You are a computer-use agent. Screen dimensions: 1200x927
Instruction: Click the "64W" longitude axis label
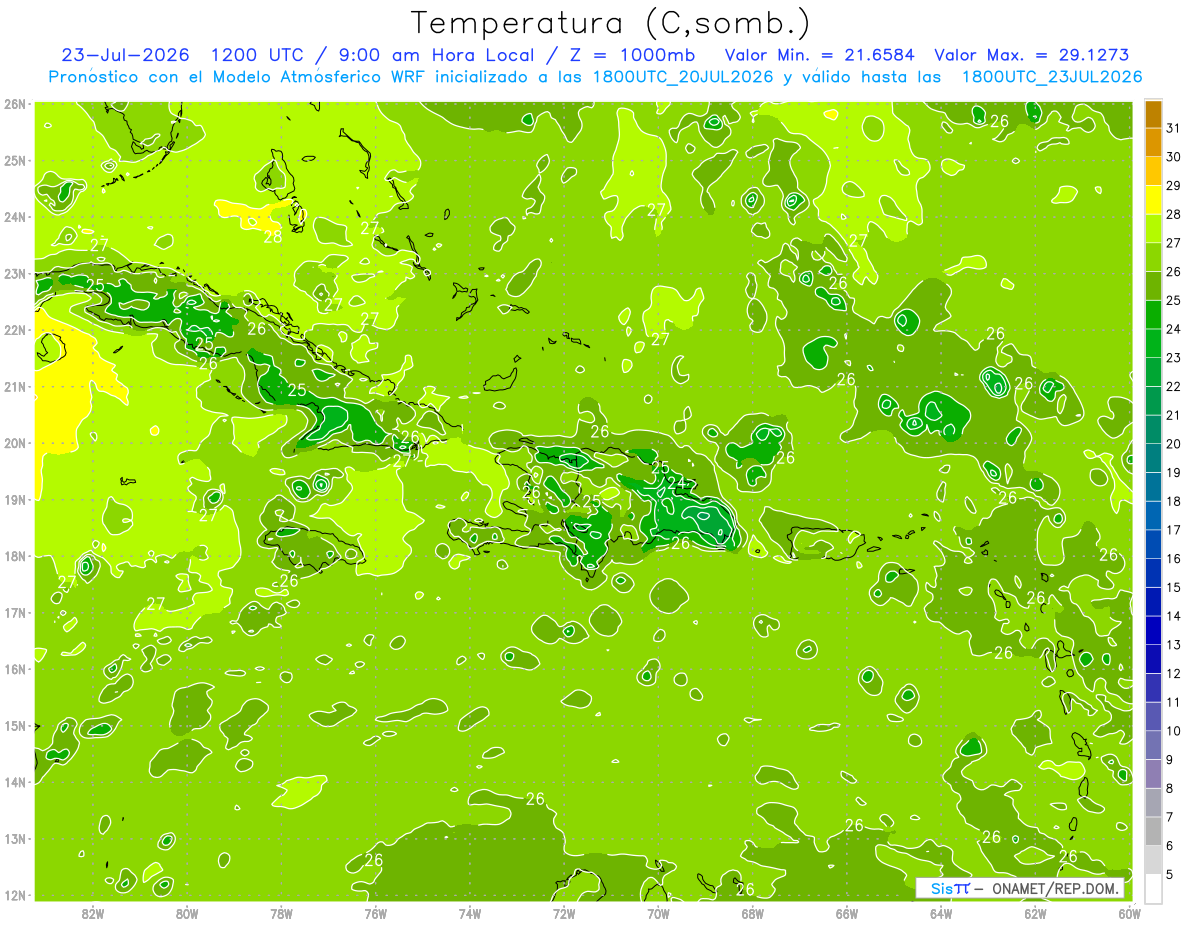941,912
